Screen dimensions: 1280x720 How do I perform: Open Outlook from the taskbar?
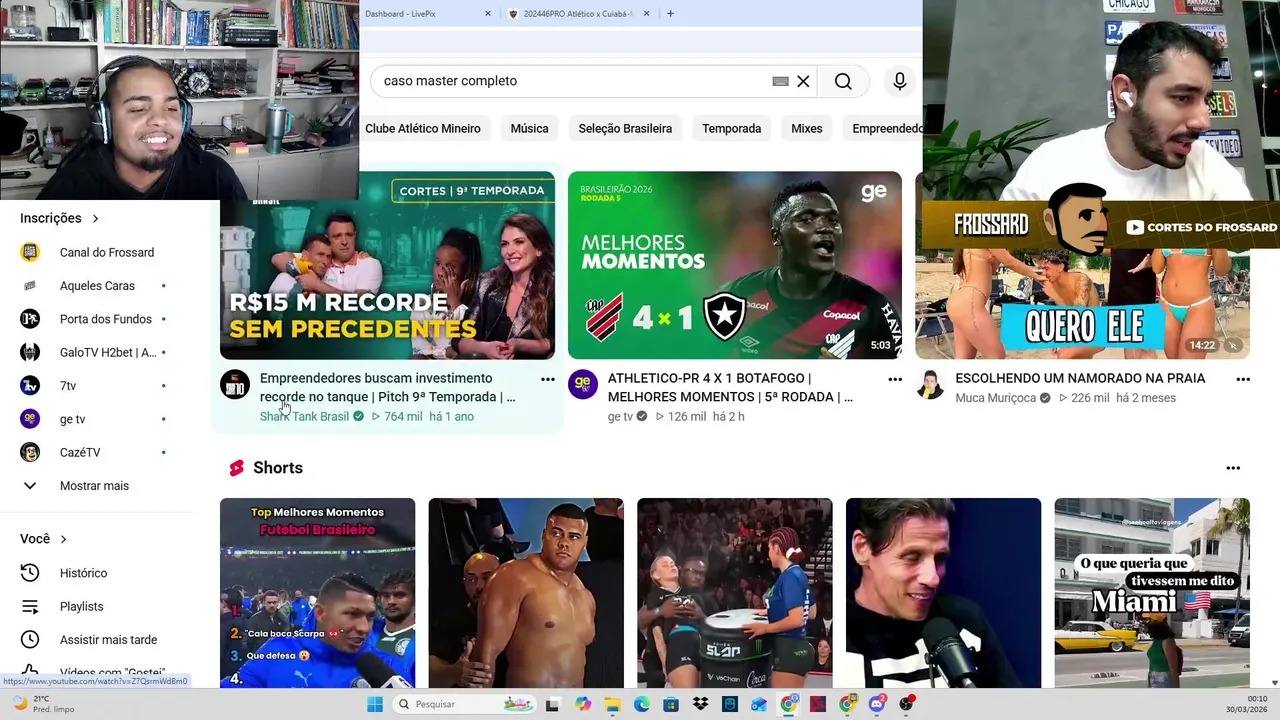point(759,704)
